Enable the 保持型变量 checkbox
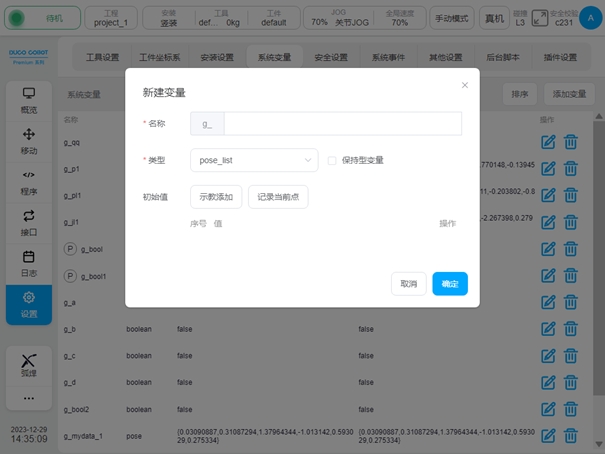 coord(332,160)
